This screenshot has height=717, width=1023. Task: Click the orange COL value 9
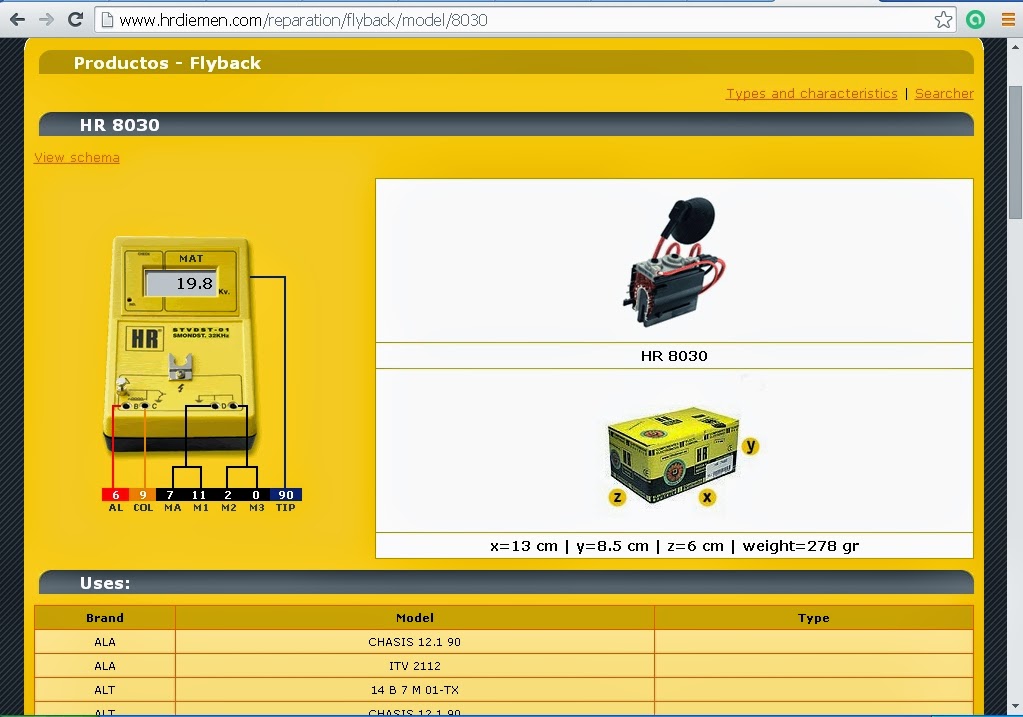click(143, 495)
